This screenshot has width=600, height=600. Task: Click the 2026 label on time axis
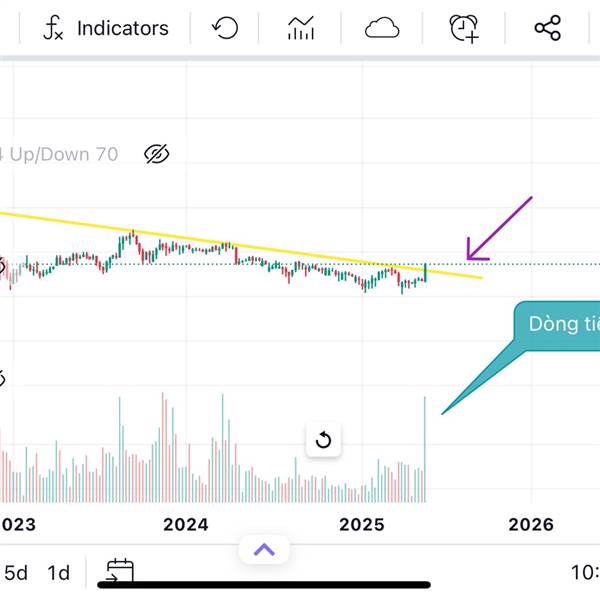tap(531, 525)
